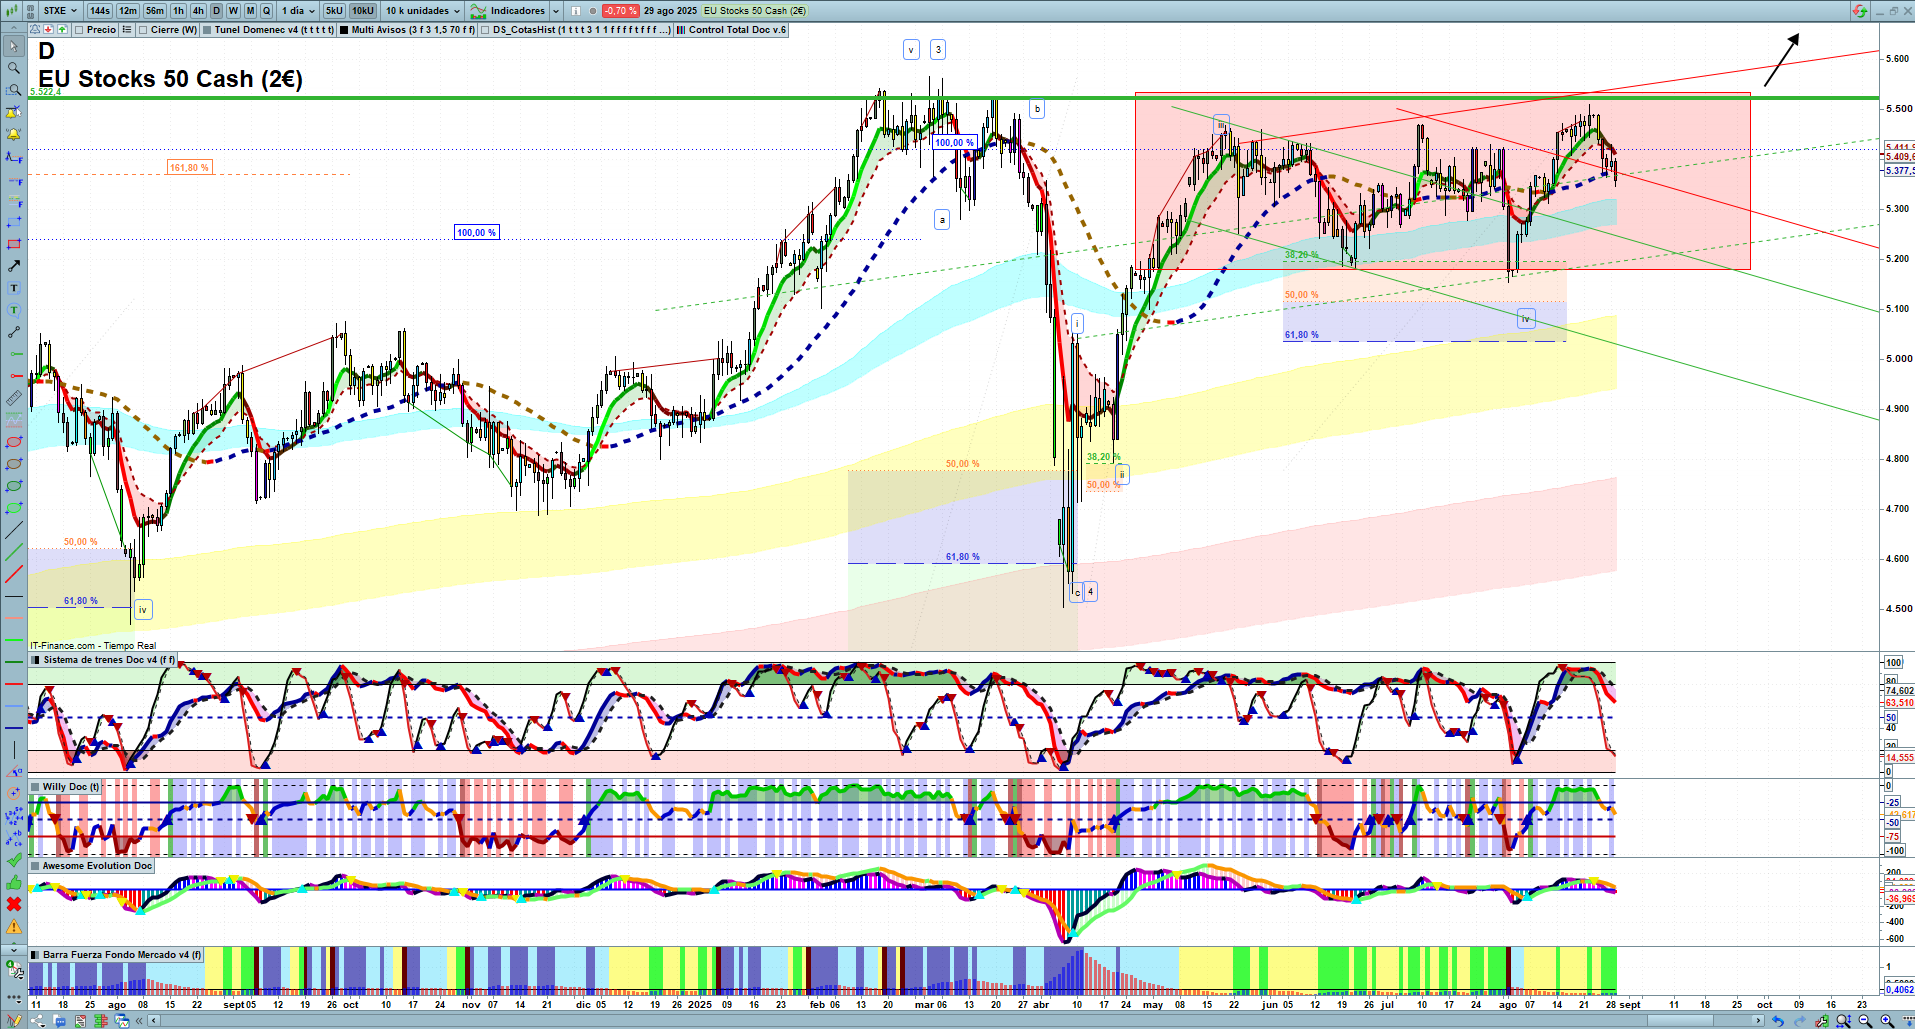Image resolution: width=1915 pixels, height=1029 pixels.
Task: Click the yellow warning triangle icon
Action: tap(14, 926)
